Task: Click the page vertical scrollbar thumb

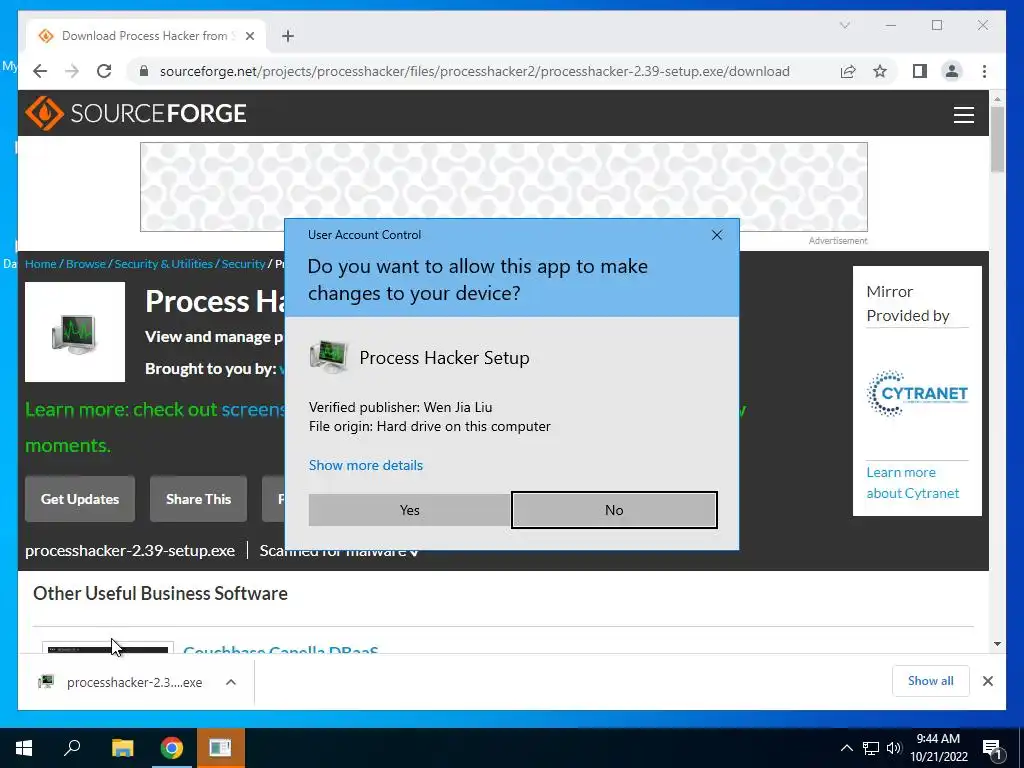Action: [997, 138]
